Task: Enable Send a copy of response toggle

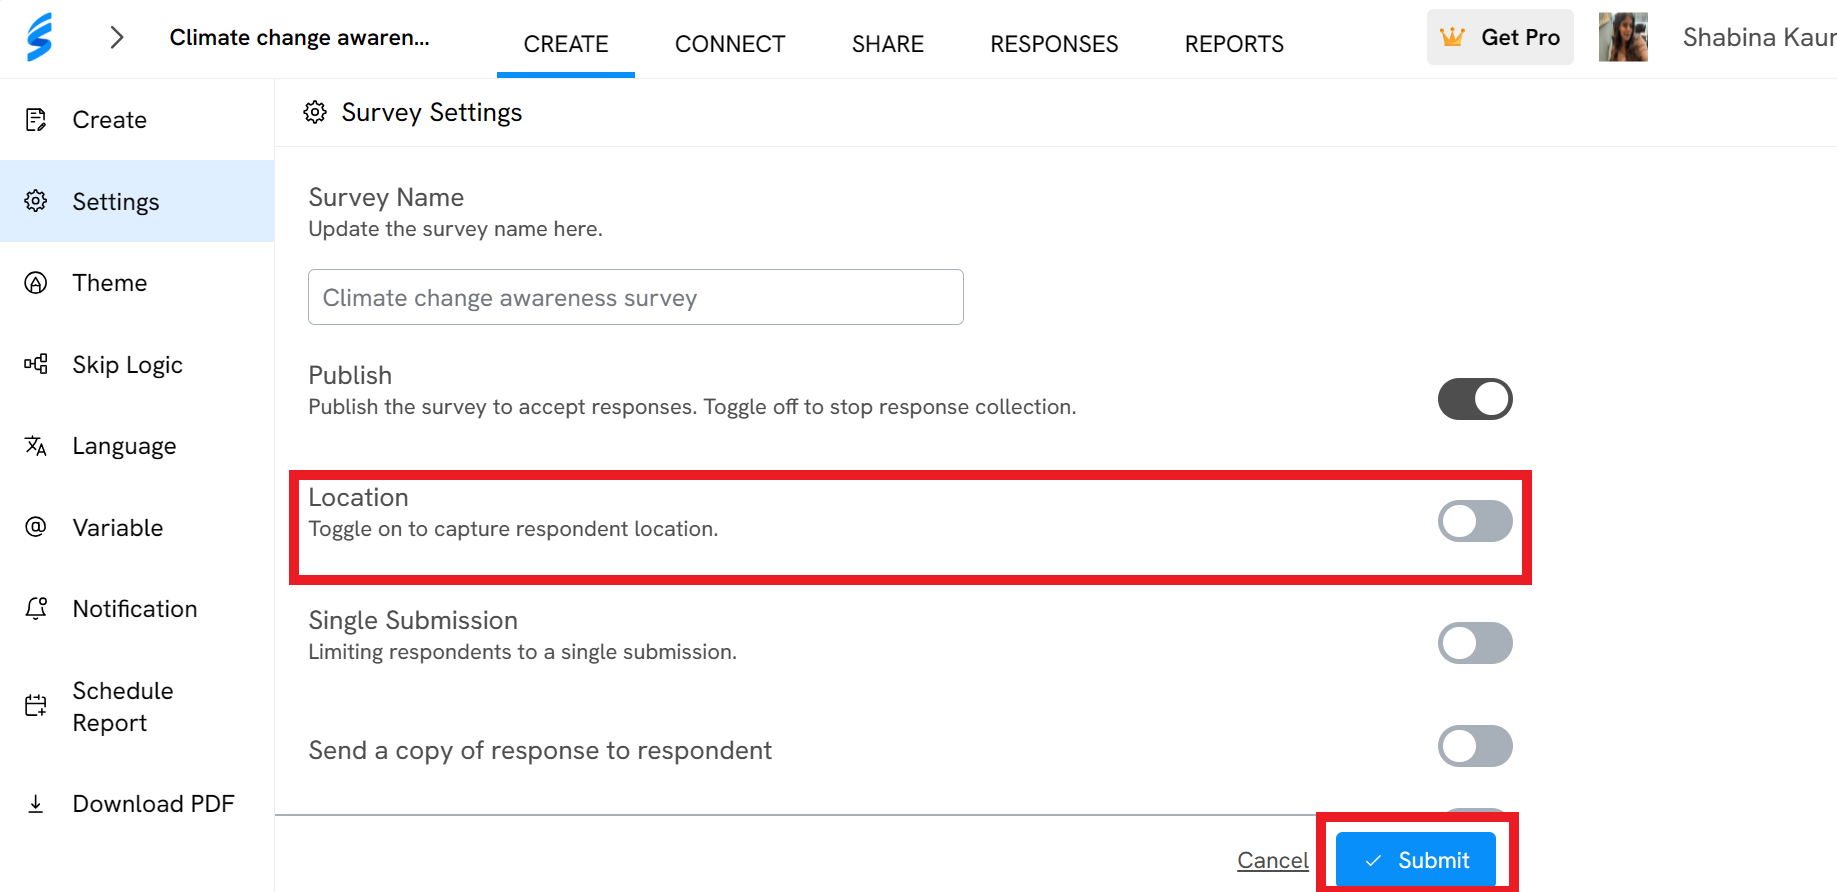Action: tap(1475, 746)
